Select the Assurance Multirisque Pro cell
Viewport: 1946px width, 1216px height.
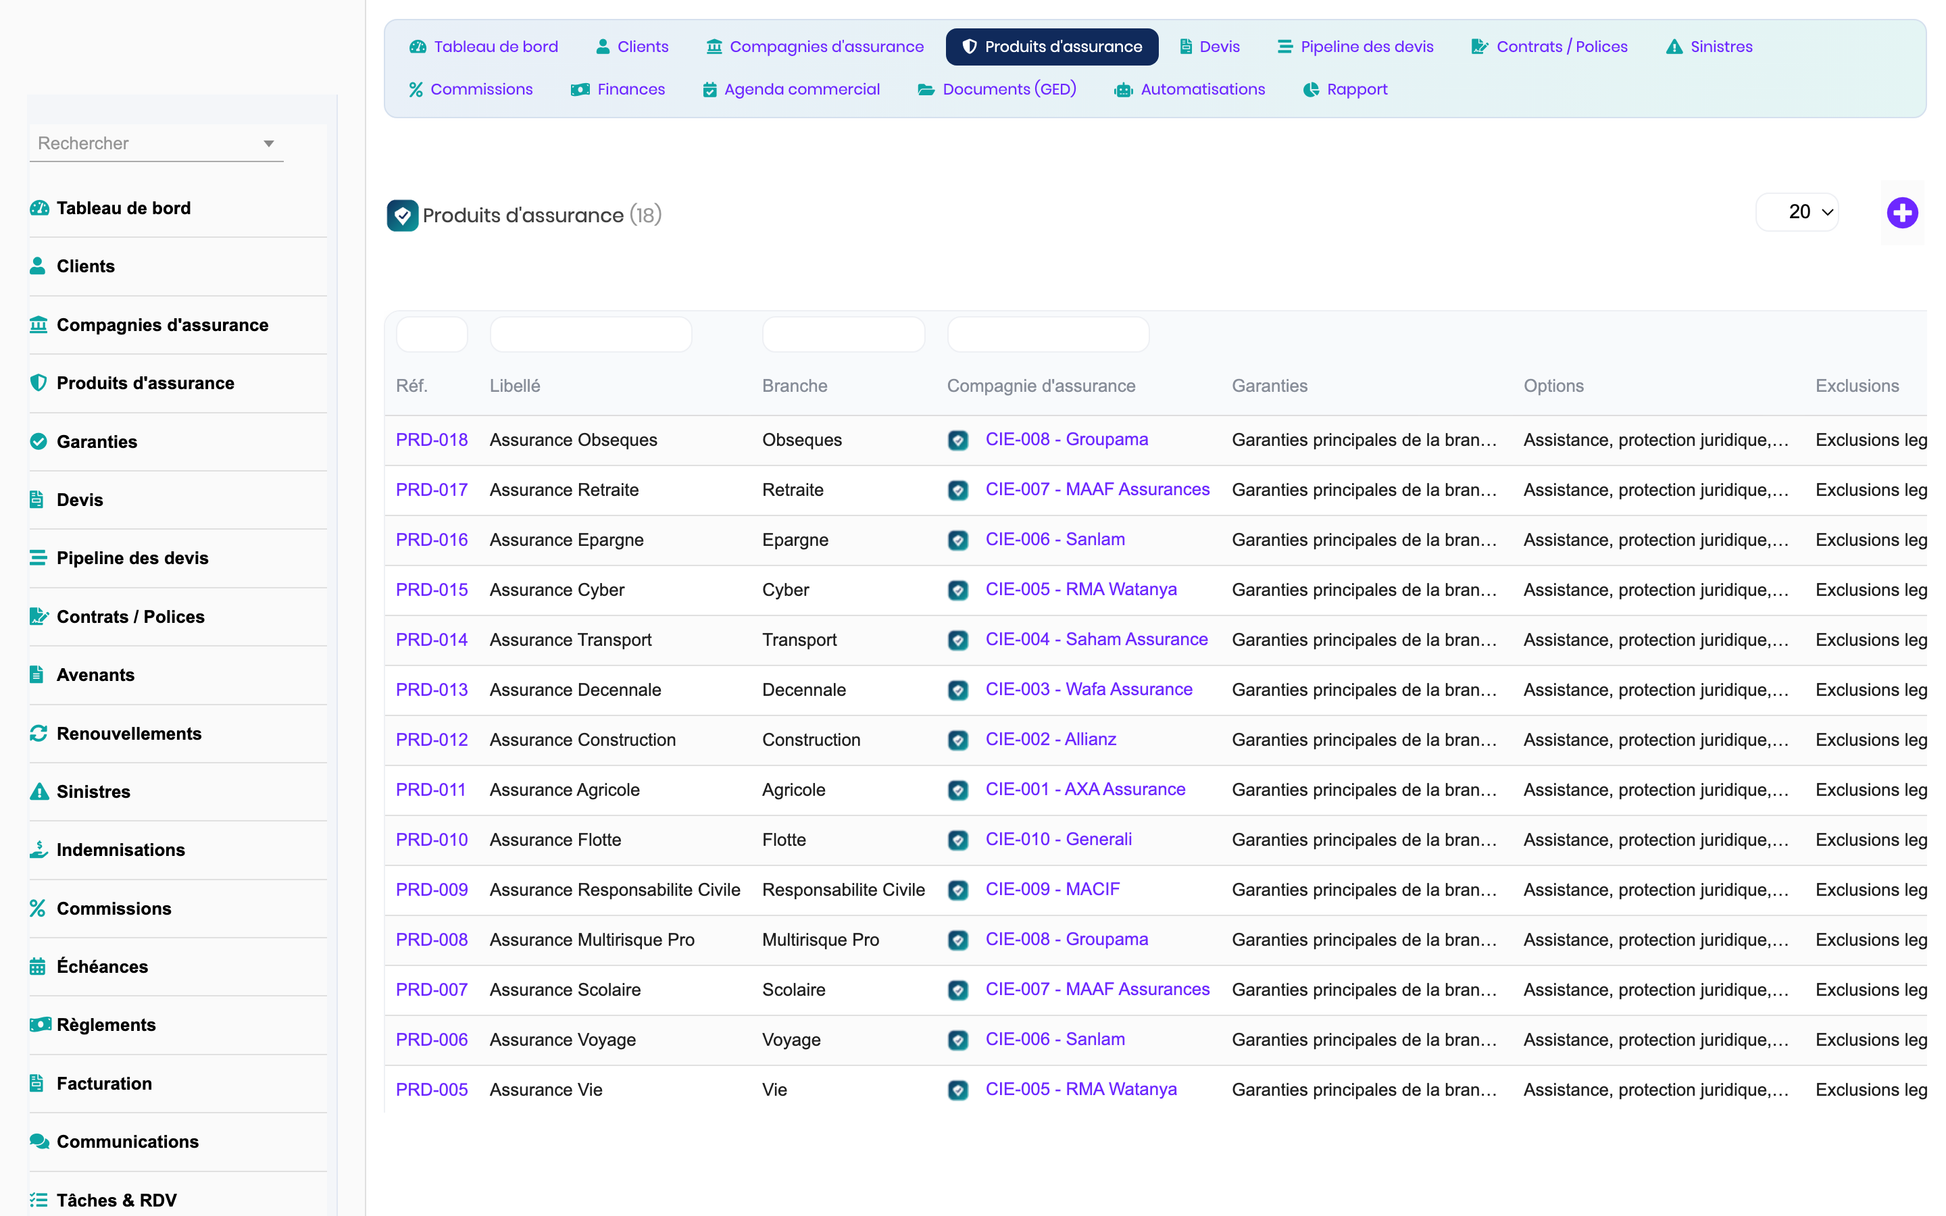pos(592,940)
